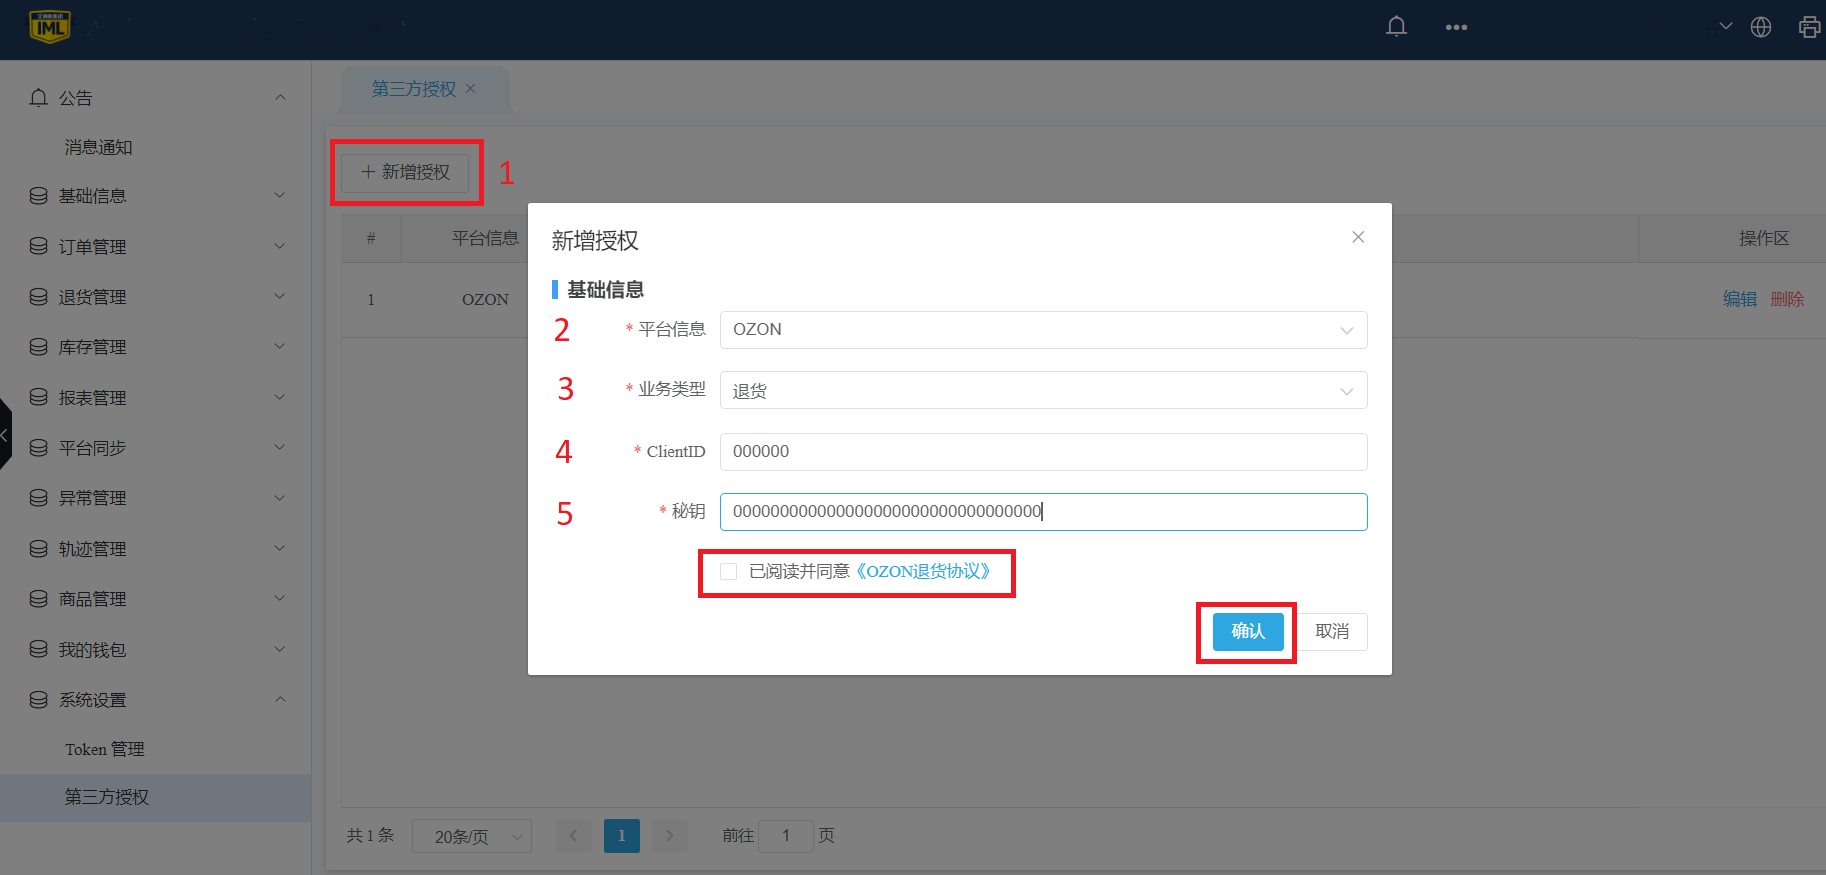Switch to the 第三方授权 tab
Viewport: 1826px width, 875px height.
(x=414, y=89)
